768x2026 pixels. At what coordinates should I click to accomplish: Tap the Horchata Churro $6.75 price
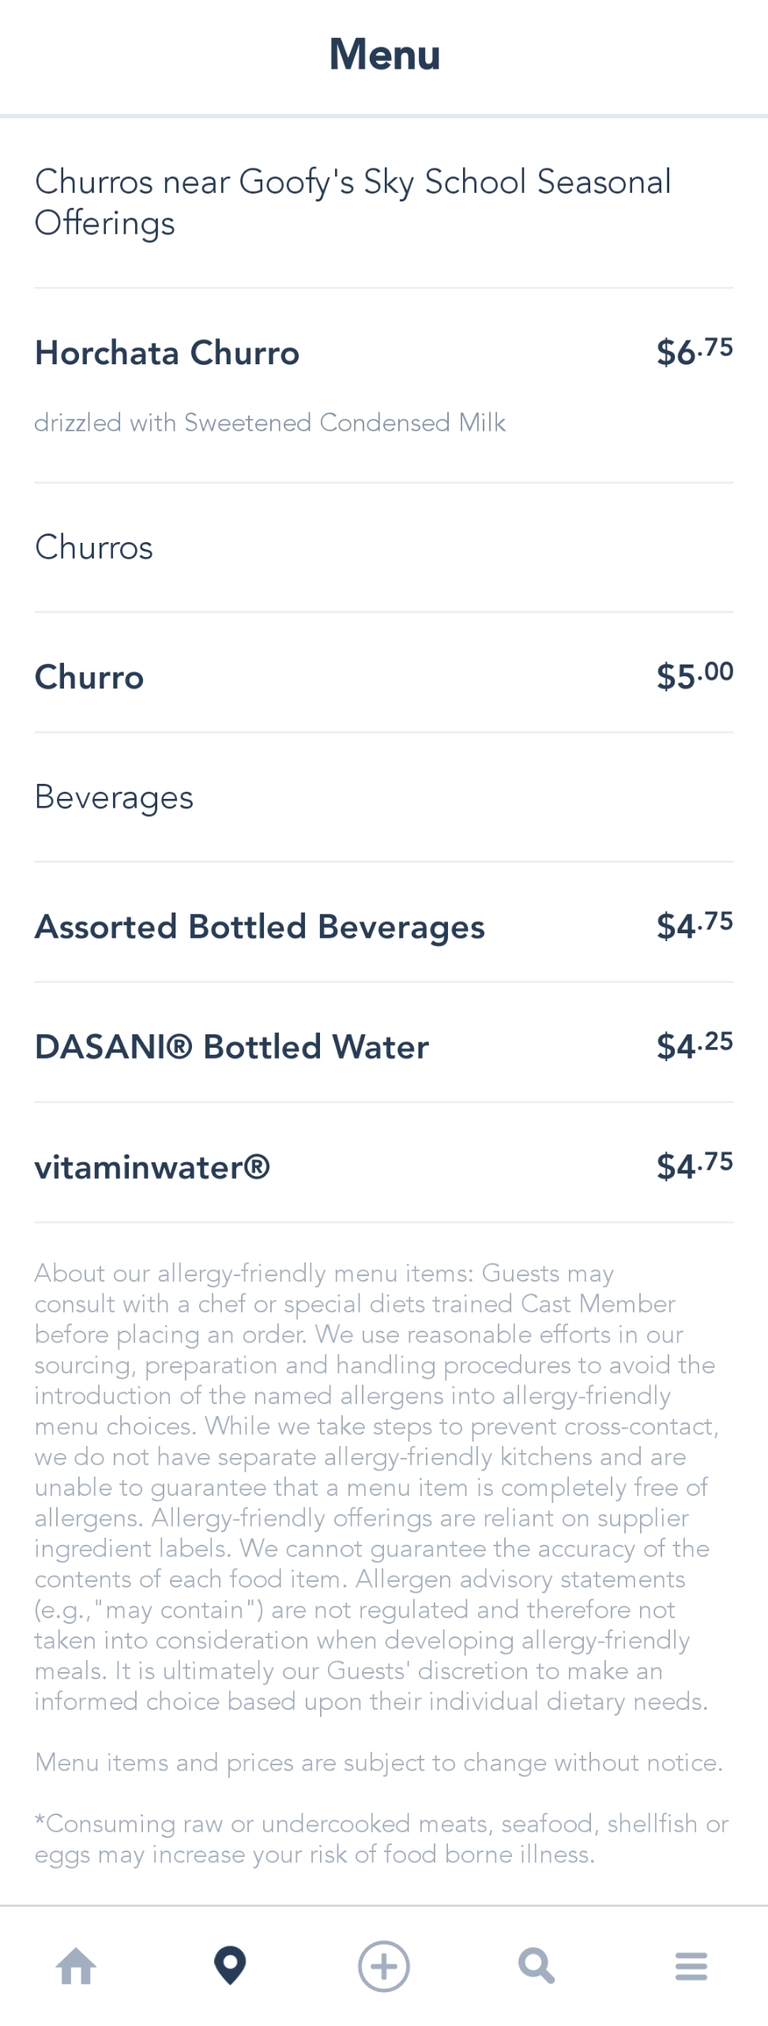point(694,352)
